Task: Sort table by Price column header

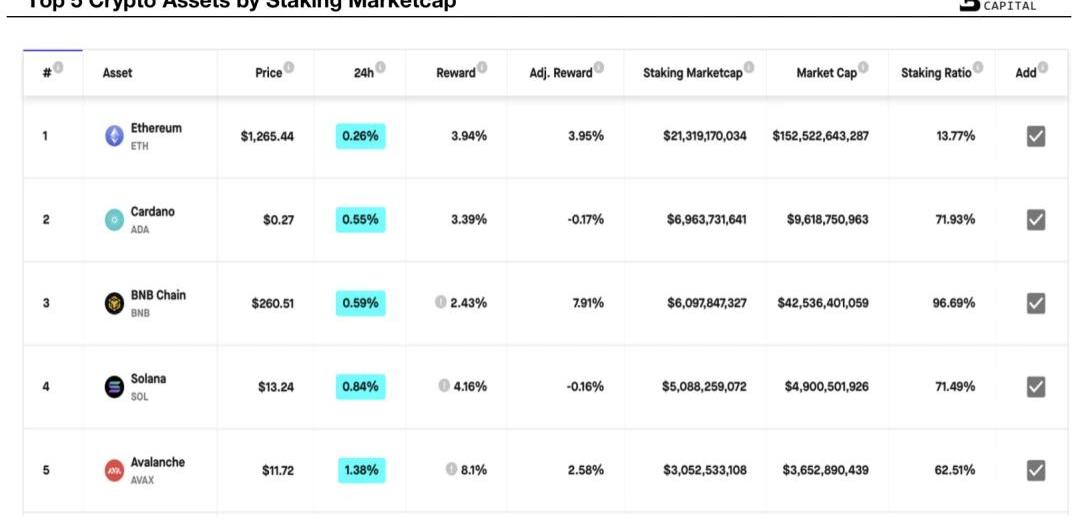Action: [x=268, y=73]
